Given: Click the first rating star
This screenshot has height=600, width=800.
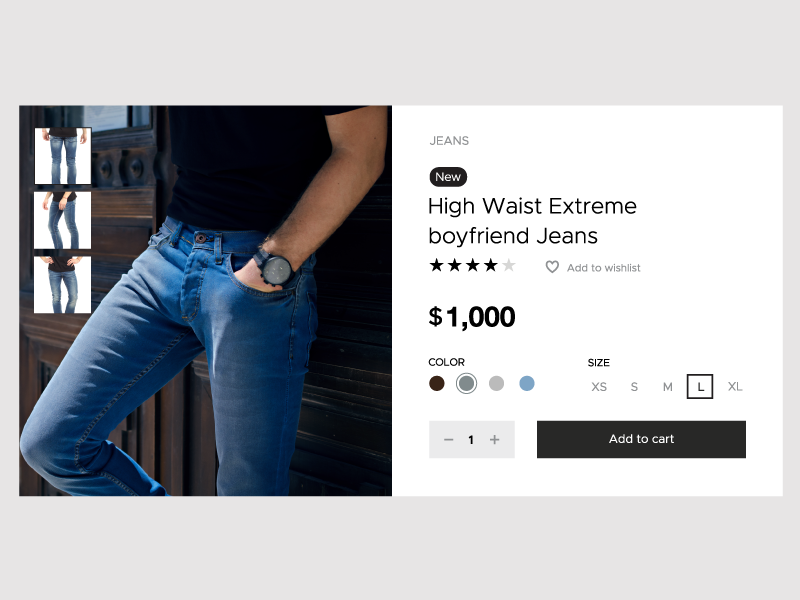Looking at the screenshot, I should [x=436, y=265].
